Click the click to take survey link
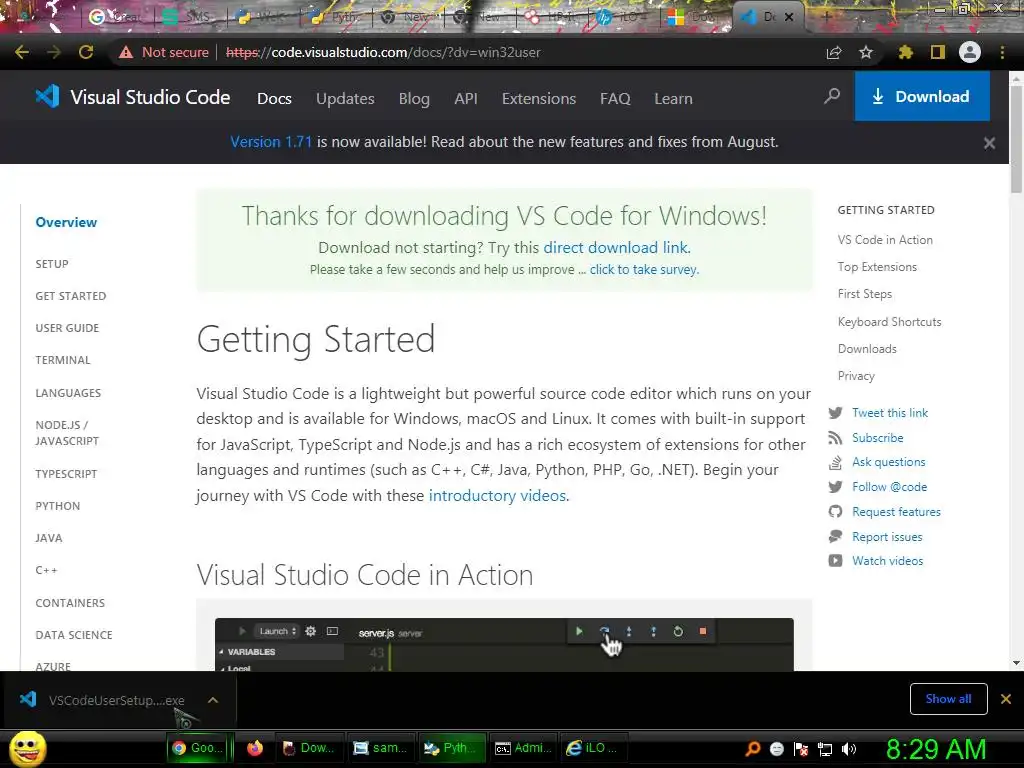Image resolution: width=1024 pixels, height=768 pixels. (644, 270)
